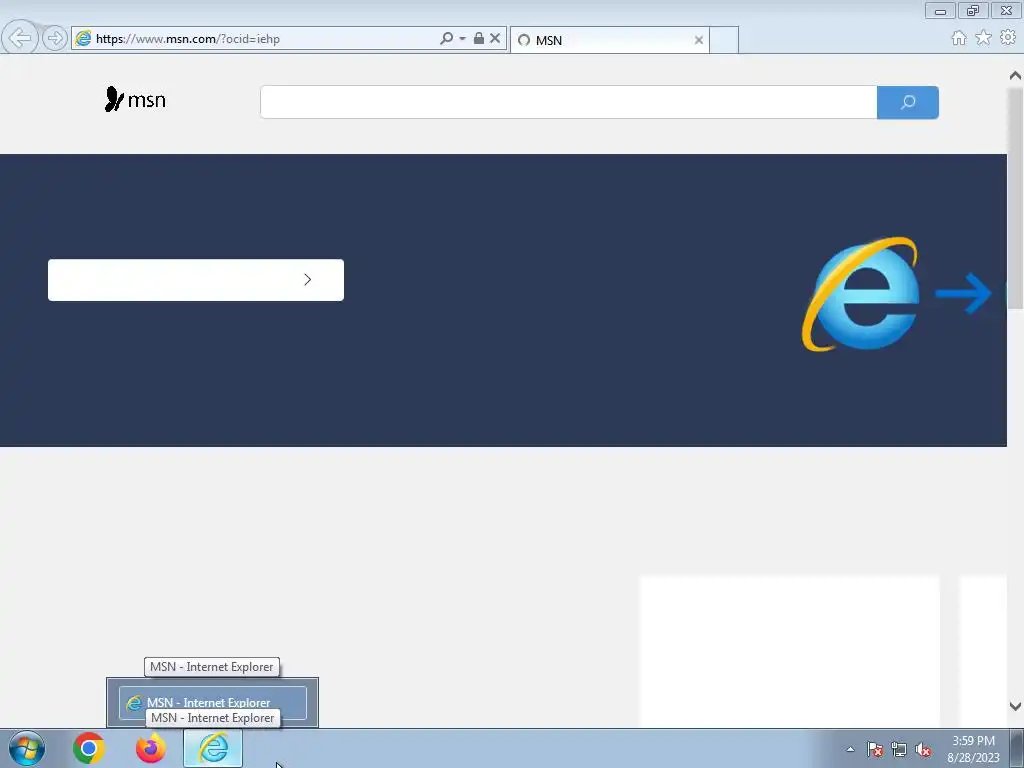Close the MSN tab
Image resolution: width=1024 pixels, height=768 pixels.
pyautogui.click(x=699, y=40)
